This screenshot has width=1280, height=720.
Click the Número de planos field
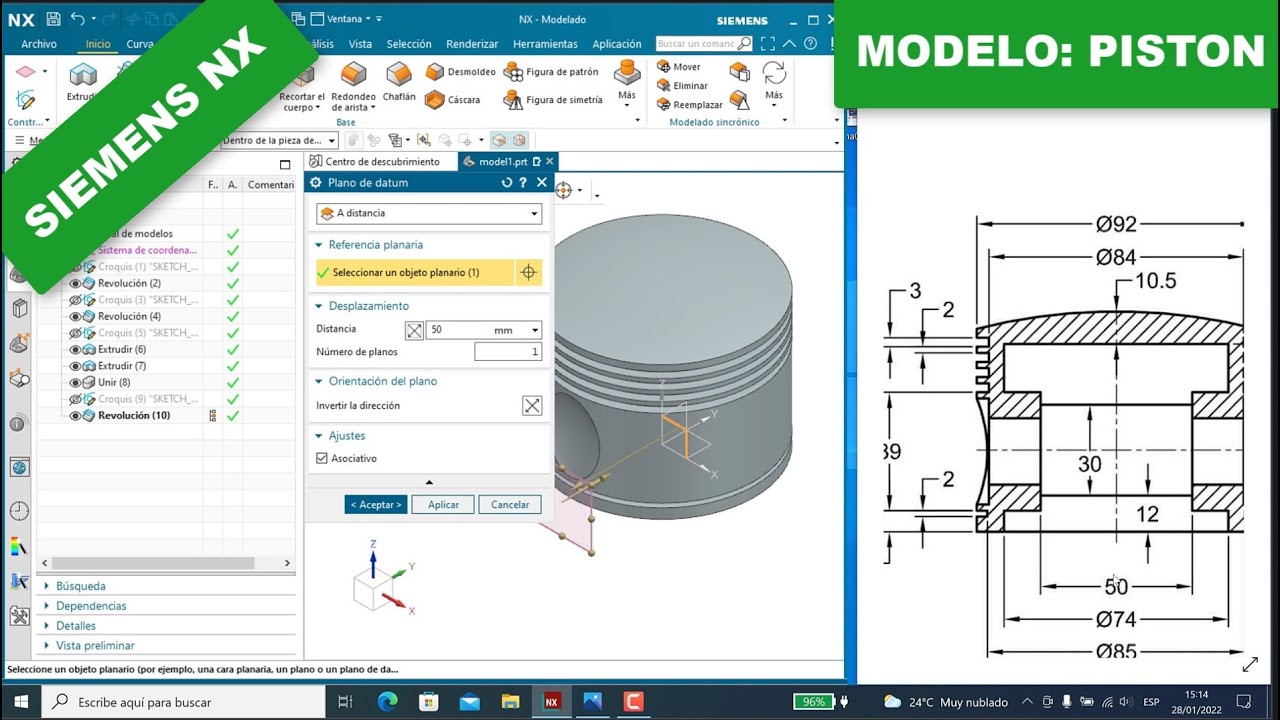pos(508,352)
